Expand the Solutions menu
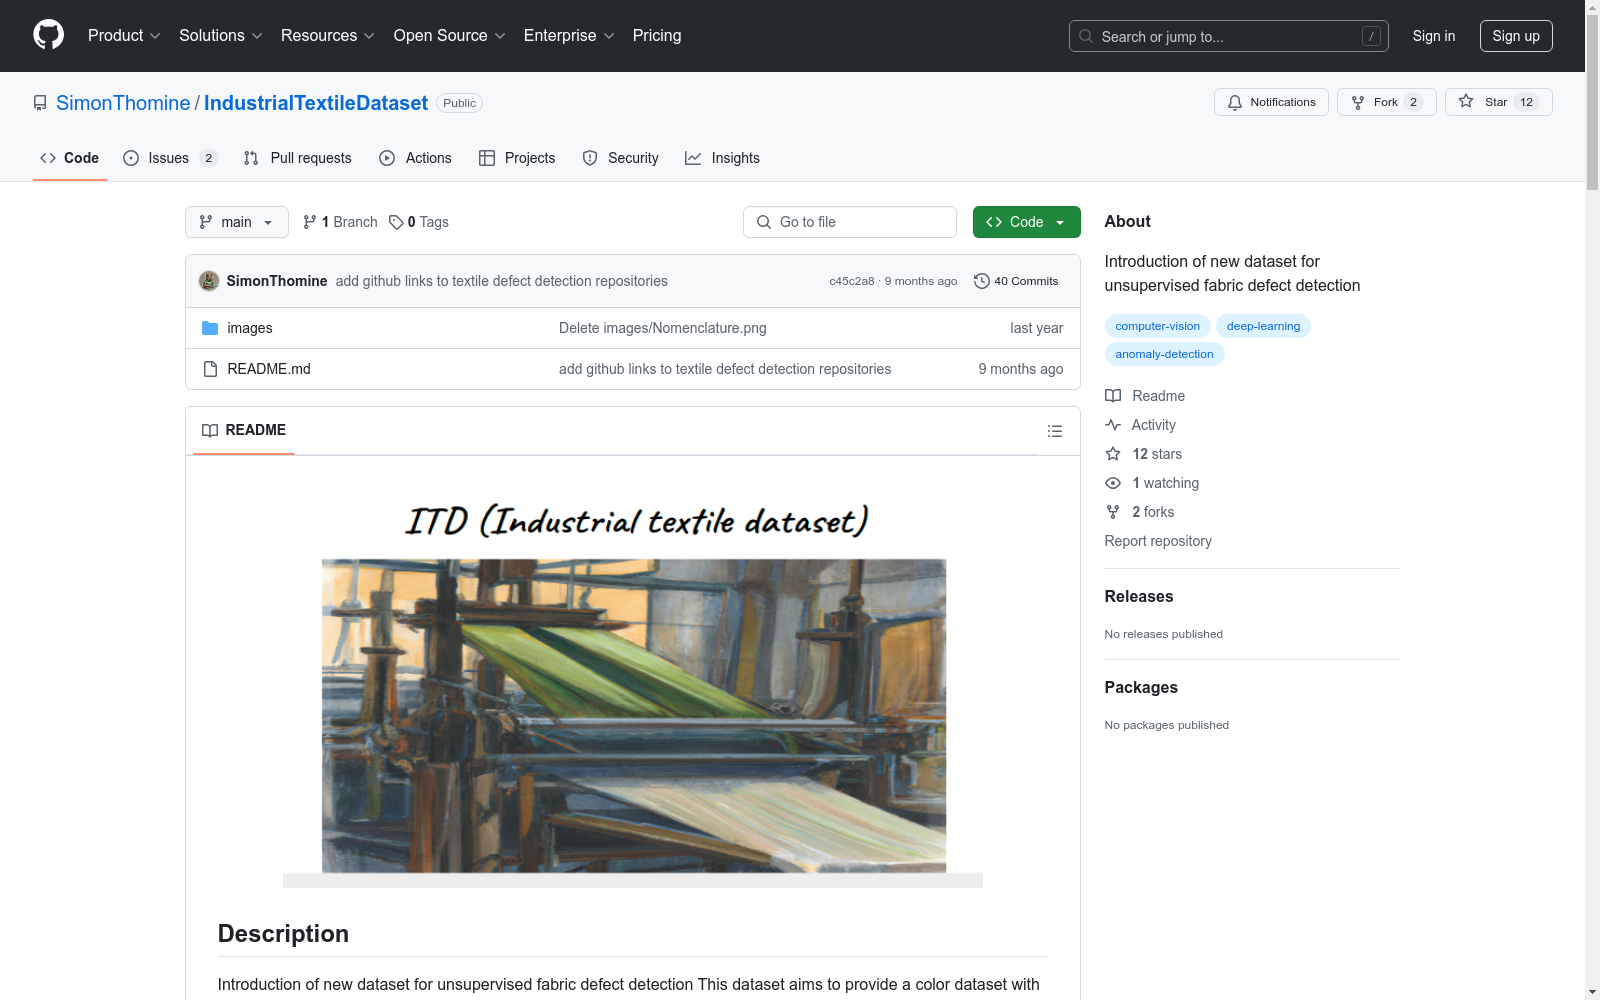1600x1000 pixels. coord(221,36)
